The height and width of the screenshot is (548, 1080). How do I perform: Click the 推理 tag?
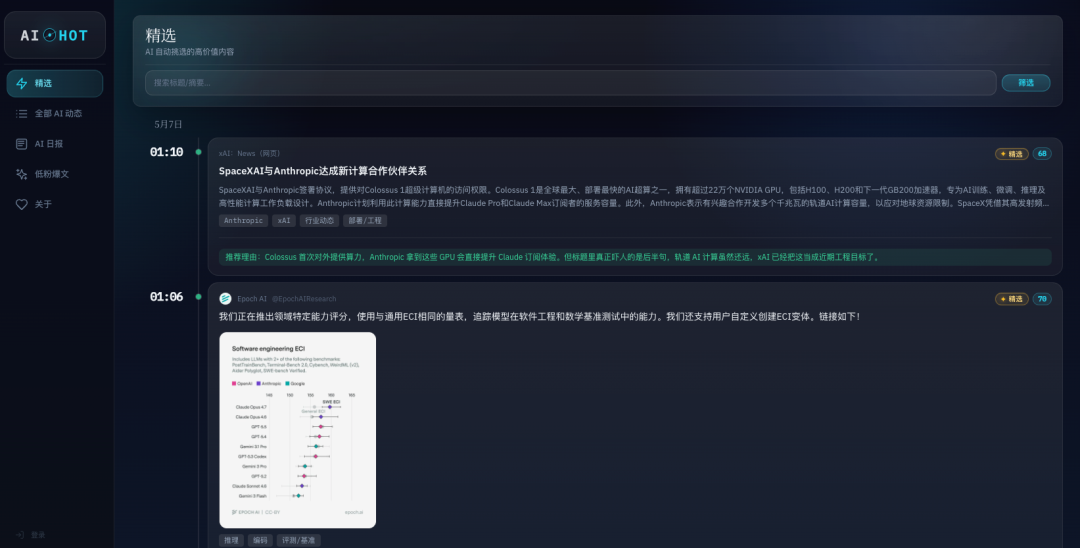point(231,540)
